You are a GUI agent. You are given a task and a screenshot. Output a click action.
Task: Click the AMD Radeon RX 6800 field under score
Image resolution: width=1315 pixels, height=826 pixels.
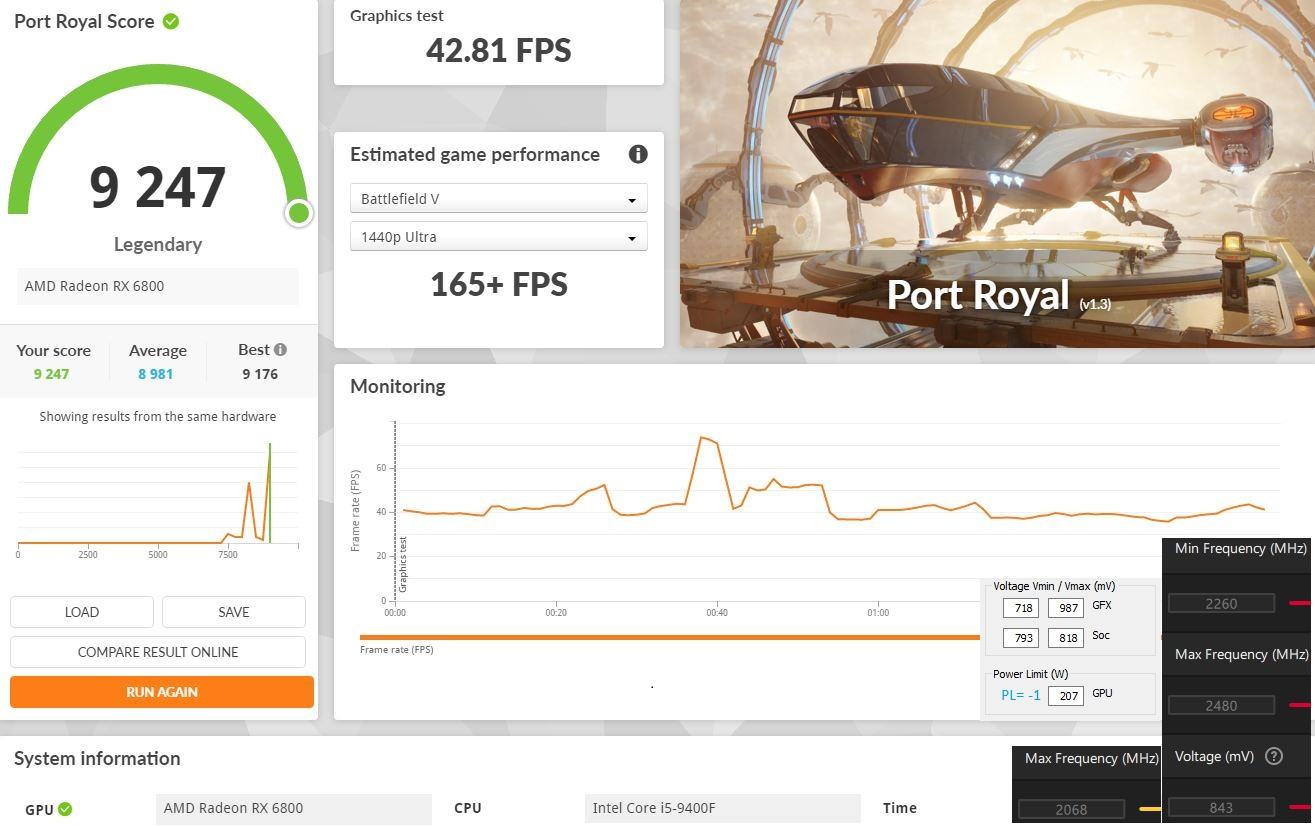pyautogui.click(x=158, y=286)
